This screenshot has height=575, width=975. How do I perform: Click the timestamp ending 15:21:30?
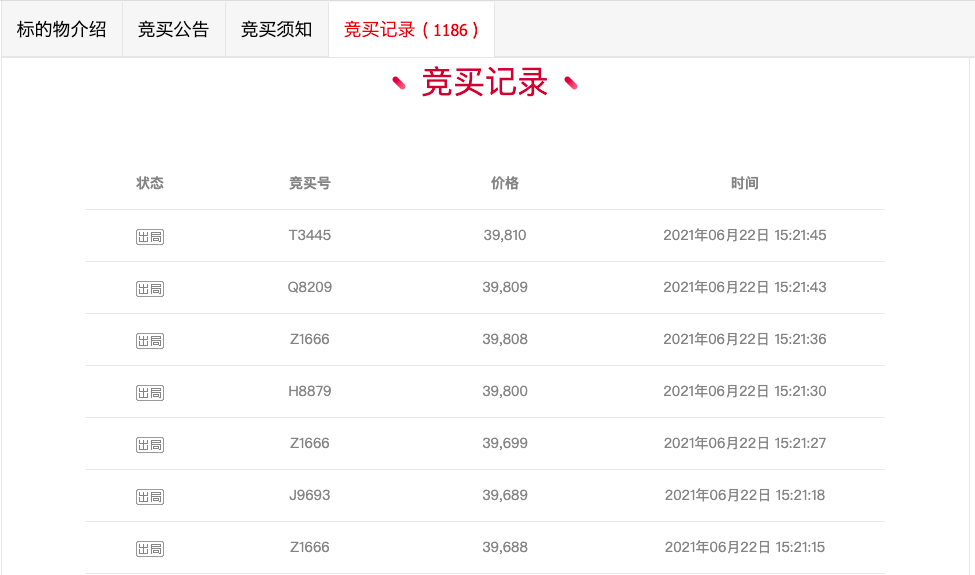tap(744, 391)
